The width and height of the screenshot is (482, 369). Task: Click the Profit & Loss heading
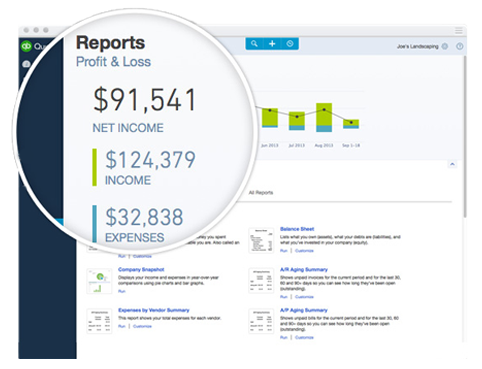click(113, 62)
